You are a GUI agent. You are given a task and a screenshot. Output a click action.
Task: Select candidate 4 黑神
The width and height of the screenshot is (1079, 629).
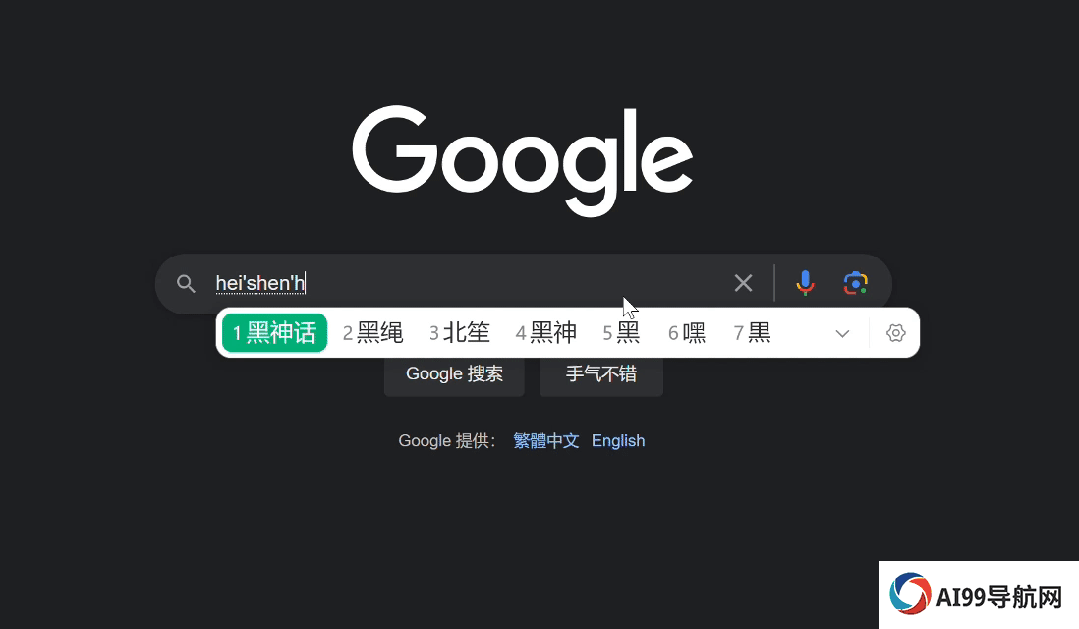(546, 333)
